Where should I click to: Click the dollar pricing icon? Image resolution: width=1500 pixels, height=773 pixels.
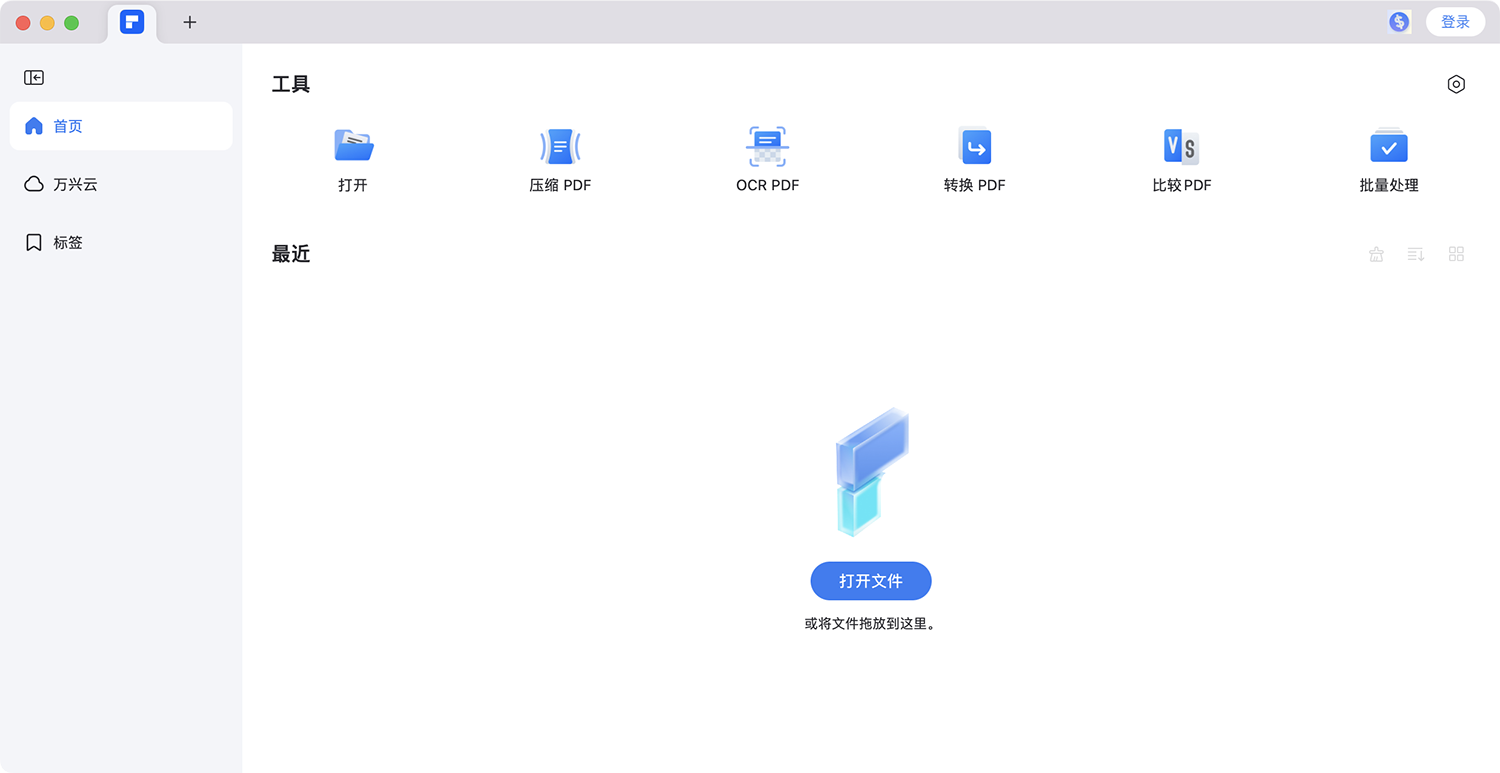coord(1398,21)
